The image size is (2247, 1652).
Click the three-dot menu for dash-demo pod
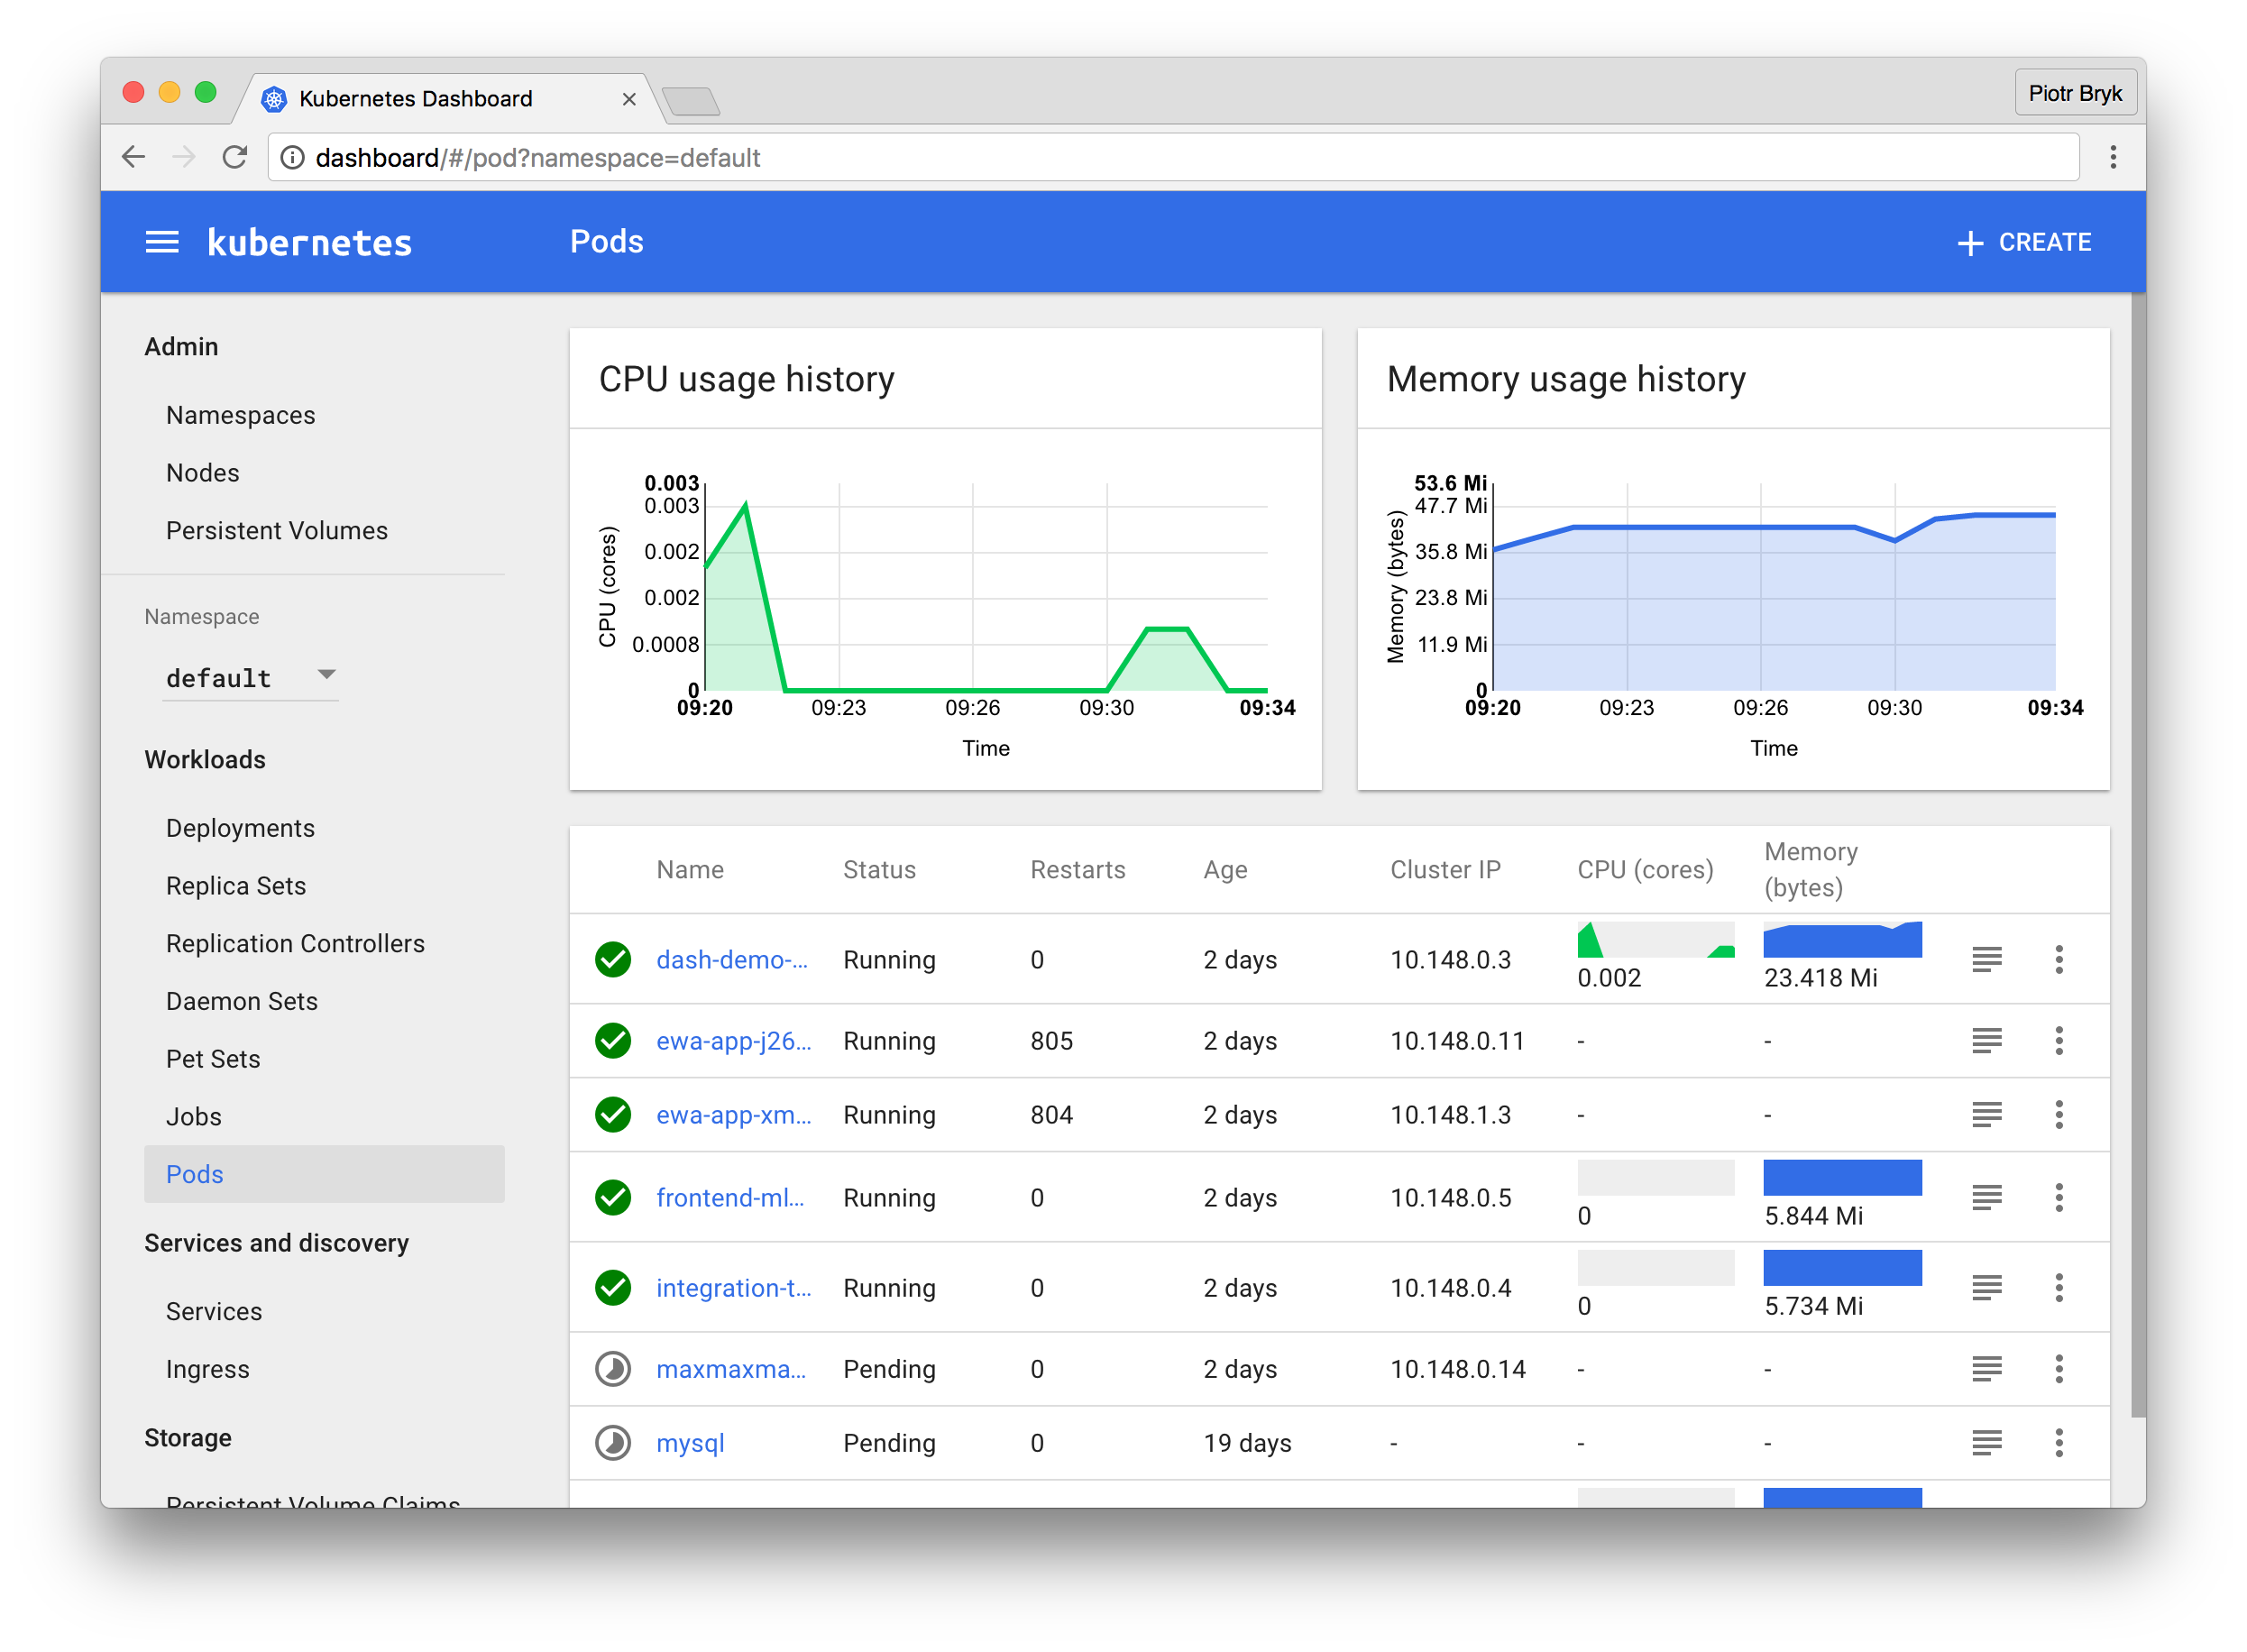2059,959
